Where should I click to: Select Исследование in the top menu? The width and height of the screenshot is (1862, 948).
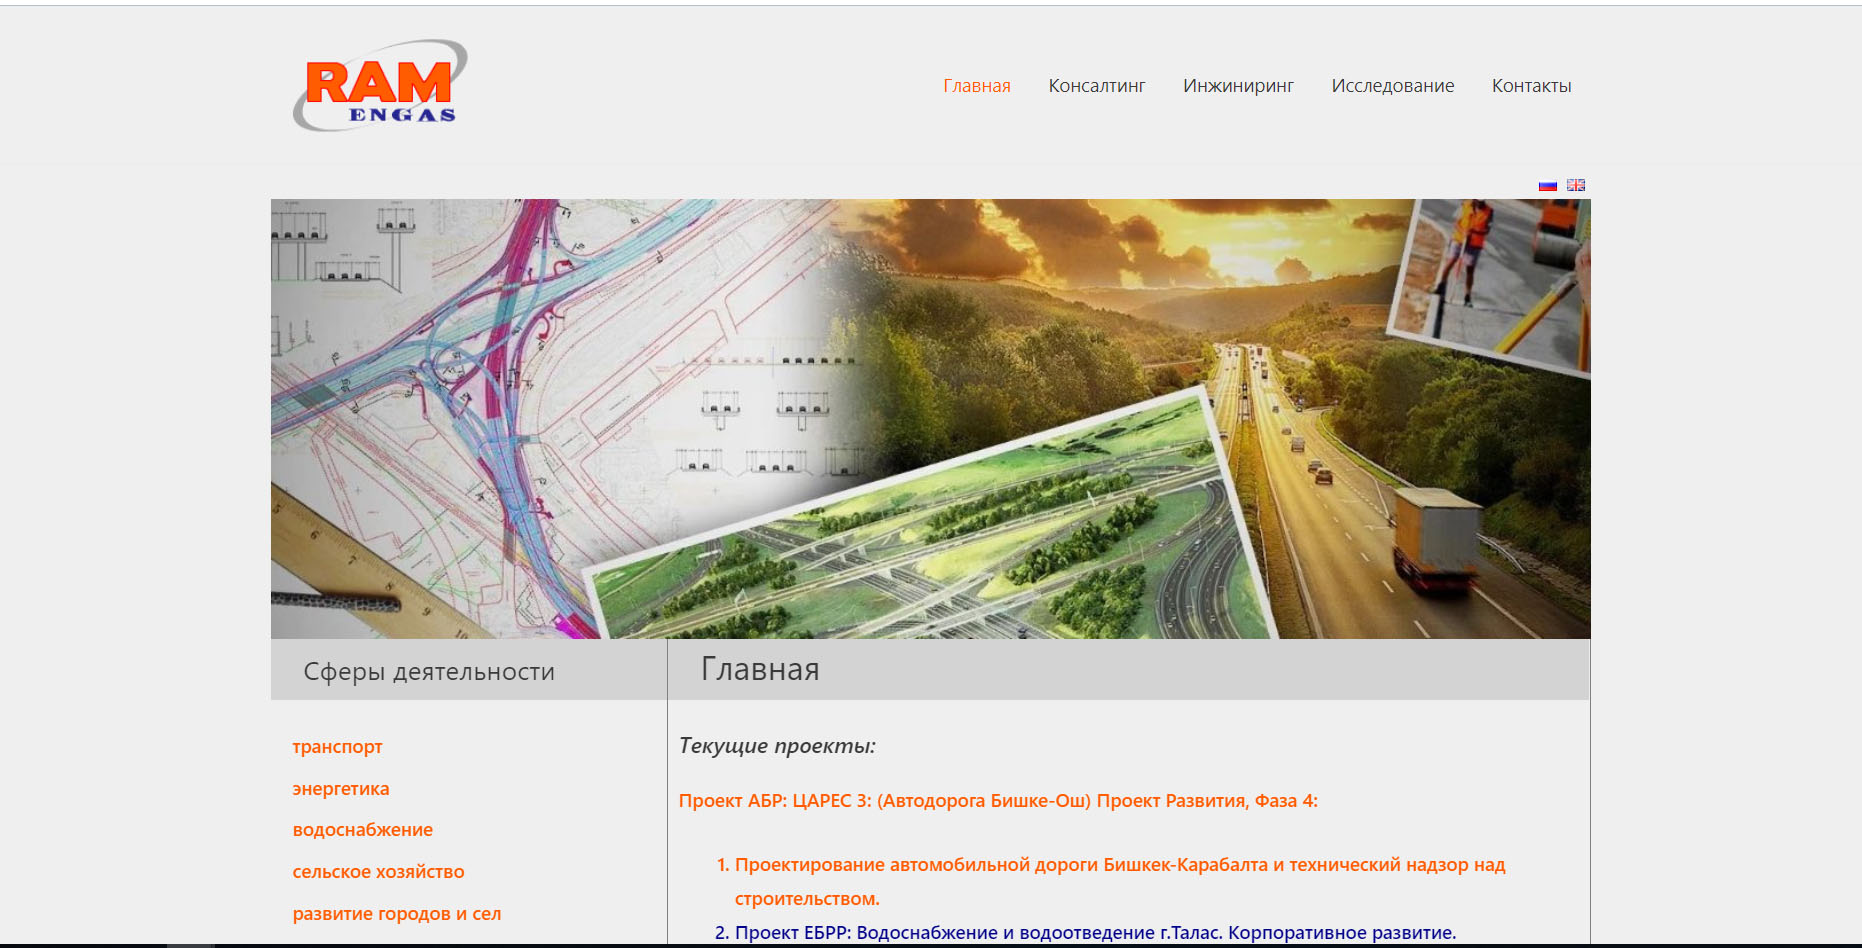coord(1392,86)
